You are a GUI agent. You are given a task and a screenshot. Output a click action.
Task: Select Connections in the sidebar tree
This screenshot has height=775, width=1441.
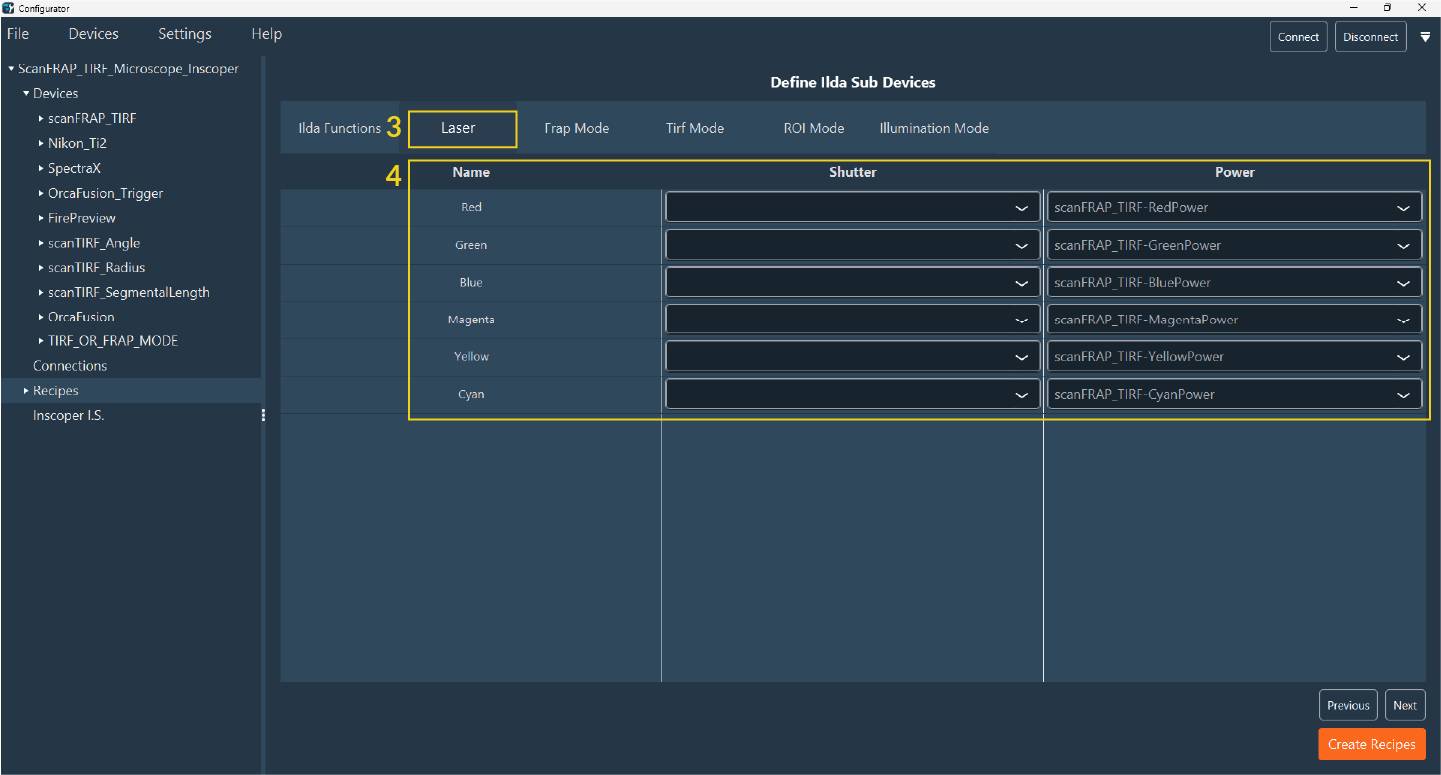70,366
